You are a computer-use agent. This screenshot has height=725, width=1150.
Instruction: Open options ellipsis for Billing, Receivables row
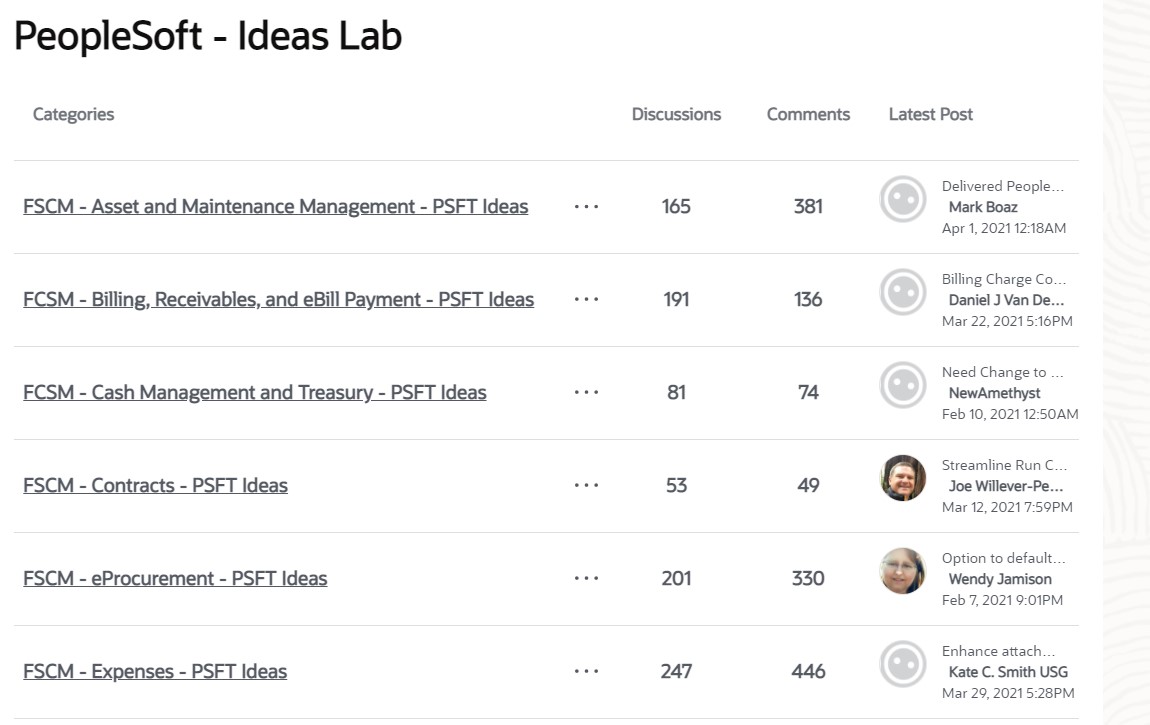[x=587, y=300]
